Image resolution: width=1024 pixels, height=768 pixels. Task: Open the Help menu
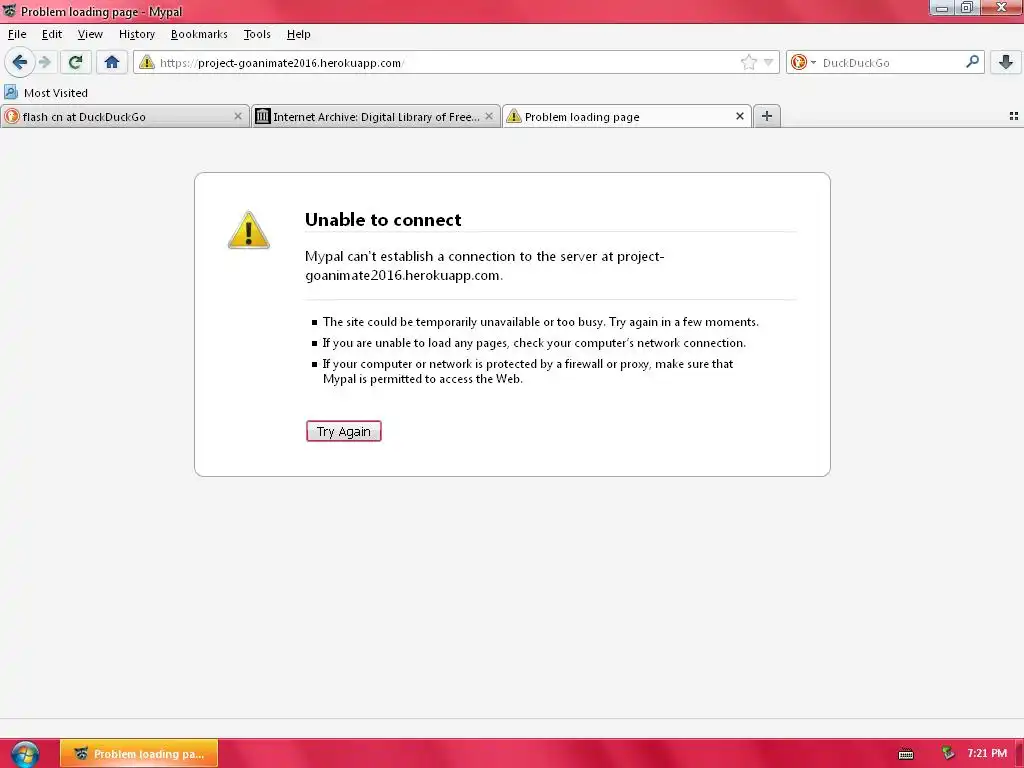(x=298, y=34)
